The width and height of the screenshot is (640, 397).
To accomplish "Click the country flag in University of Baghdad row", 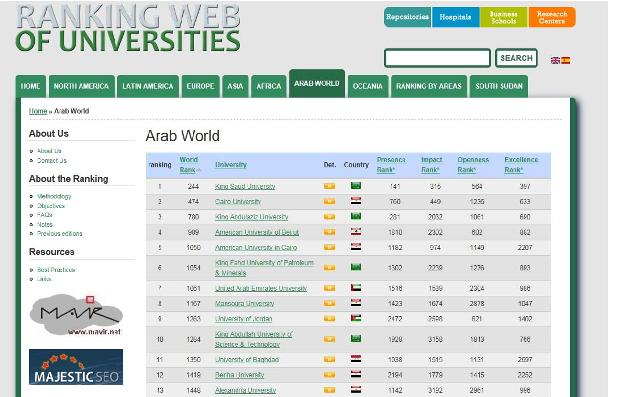I will pos(356,359).
